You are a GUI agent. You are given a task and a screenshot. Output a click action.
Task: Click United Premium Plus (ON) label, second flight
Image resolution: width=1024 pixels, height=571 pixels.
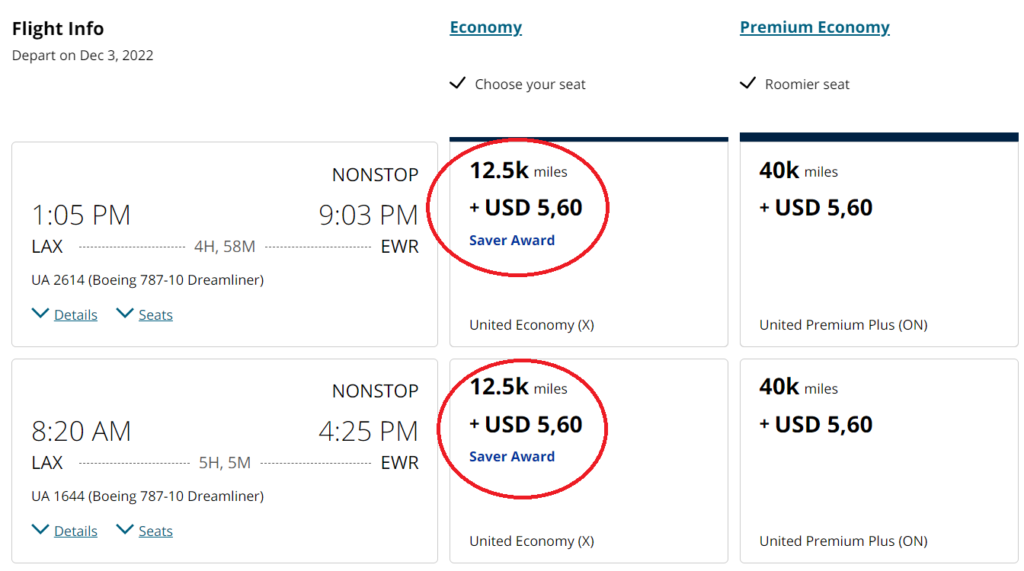pyautogui.click(x=843, y=541)
